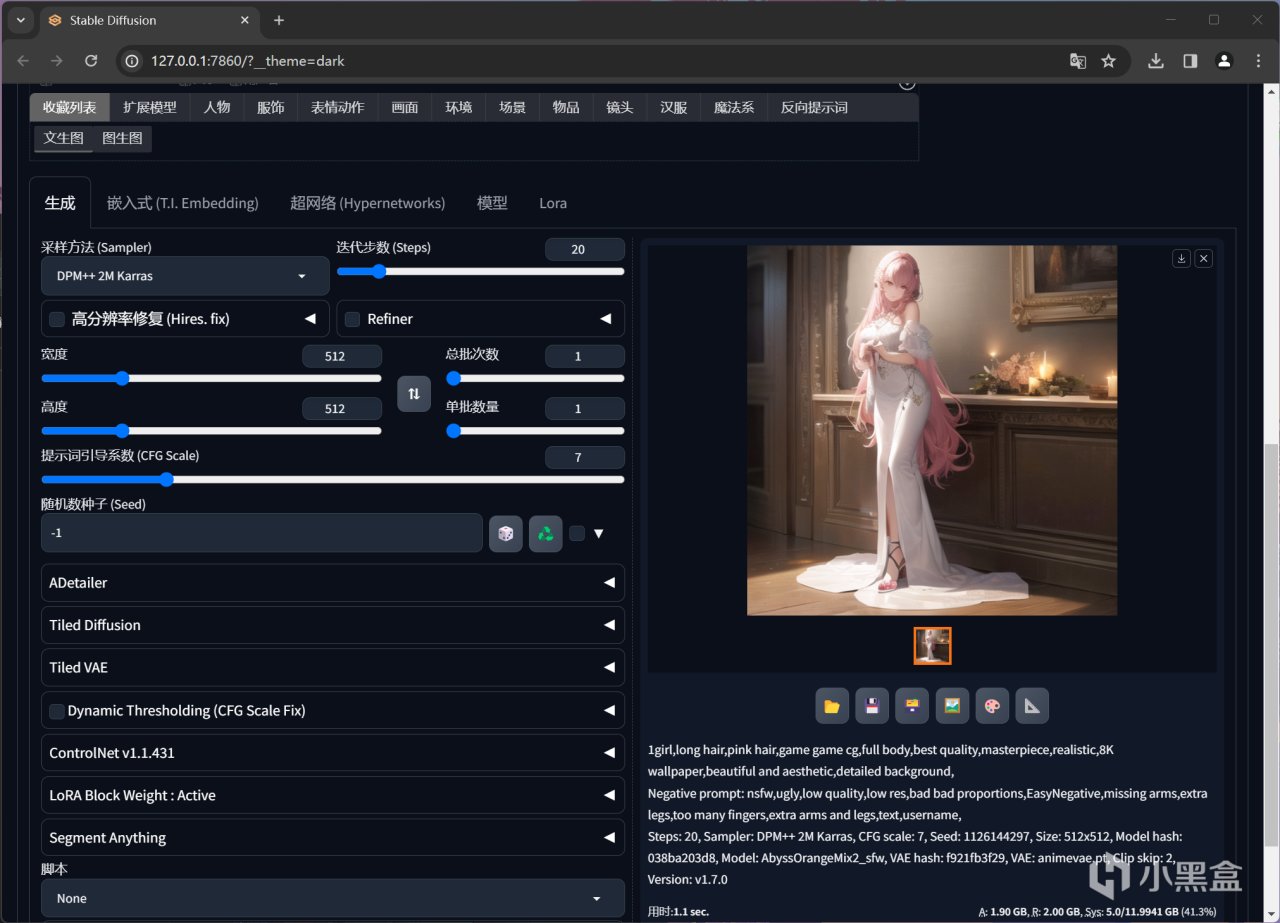Open the script dropdown showing None
This screenshot has height=923, width=1280.
click(x=332, y=898)
